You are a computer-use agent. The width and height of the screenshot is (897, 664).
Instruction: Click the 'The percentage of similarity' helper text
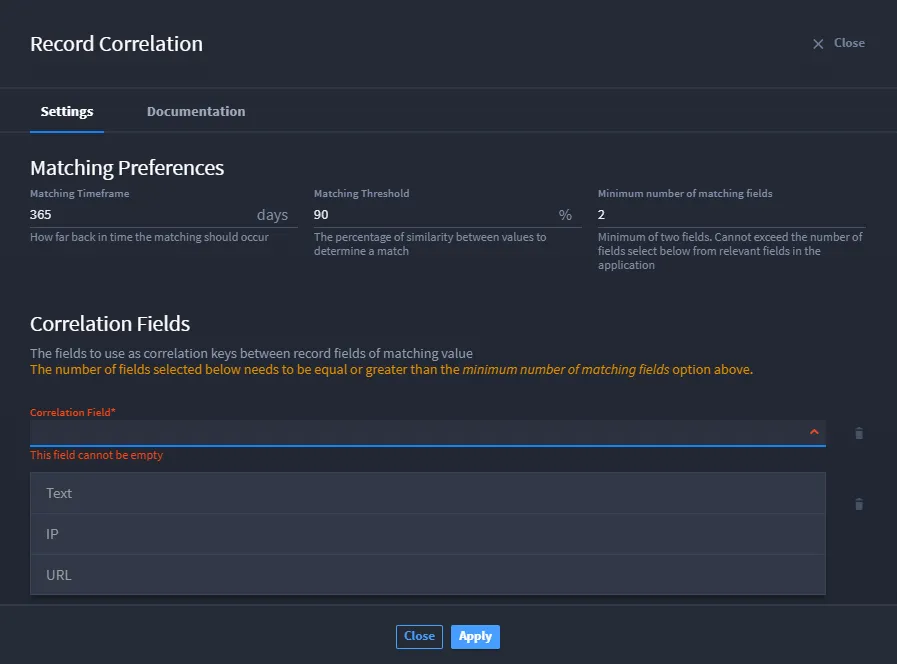point(430,244)
